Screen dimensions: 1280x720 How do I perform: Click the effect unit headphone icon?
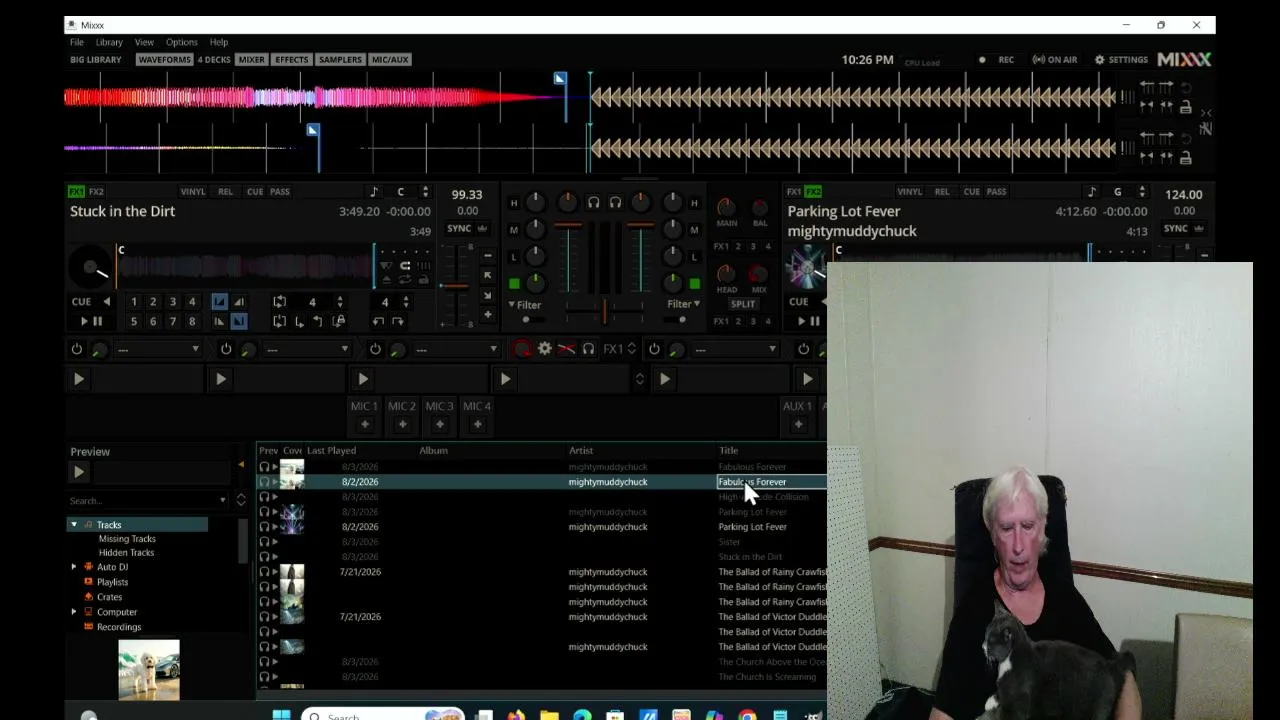pyautogui.click(x=588, y=349)
